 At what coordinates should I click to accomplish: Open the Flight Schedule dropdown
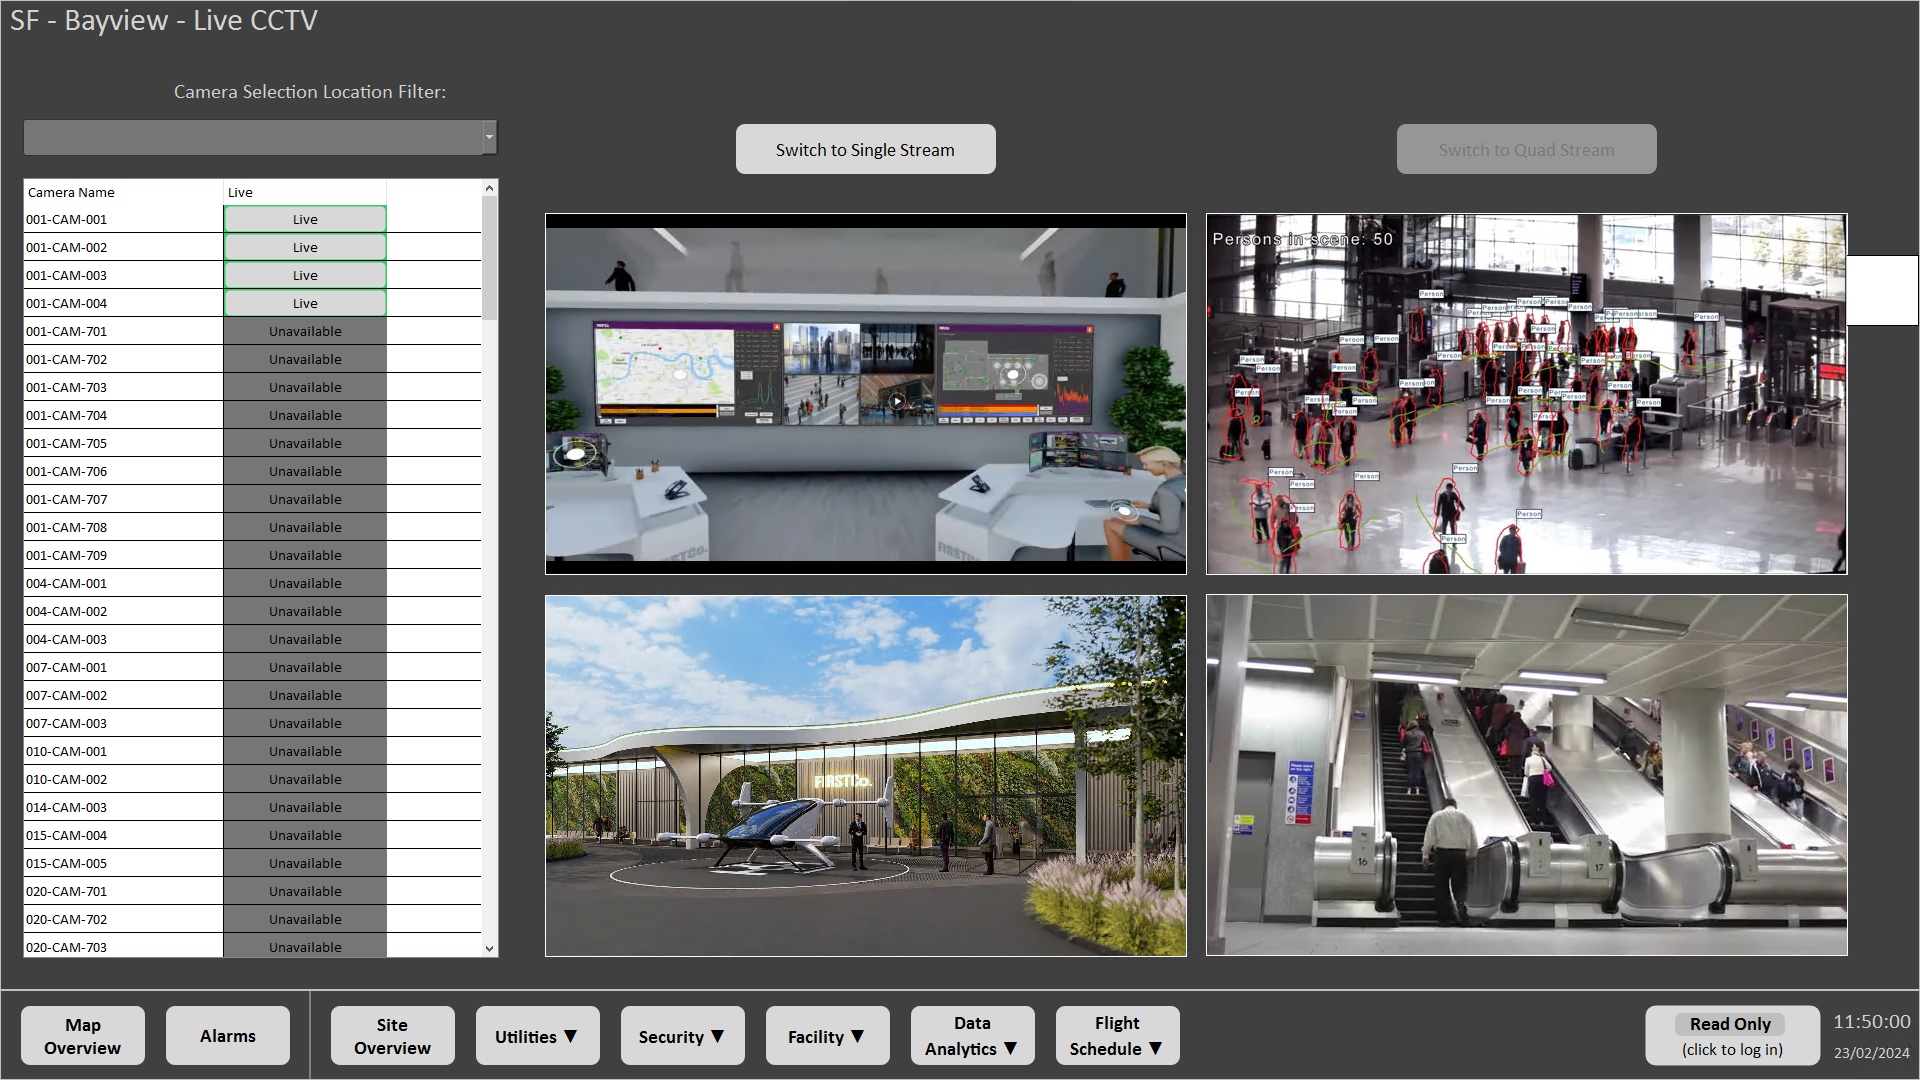(1117, 1035)
